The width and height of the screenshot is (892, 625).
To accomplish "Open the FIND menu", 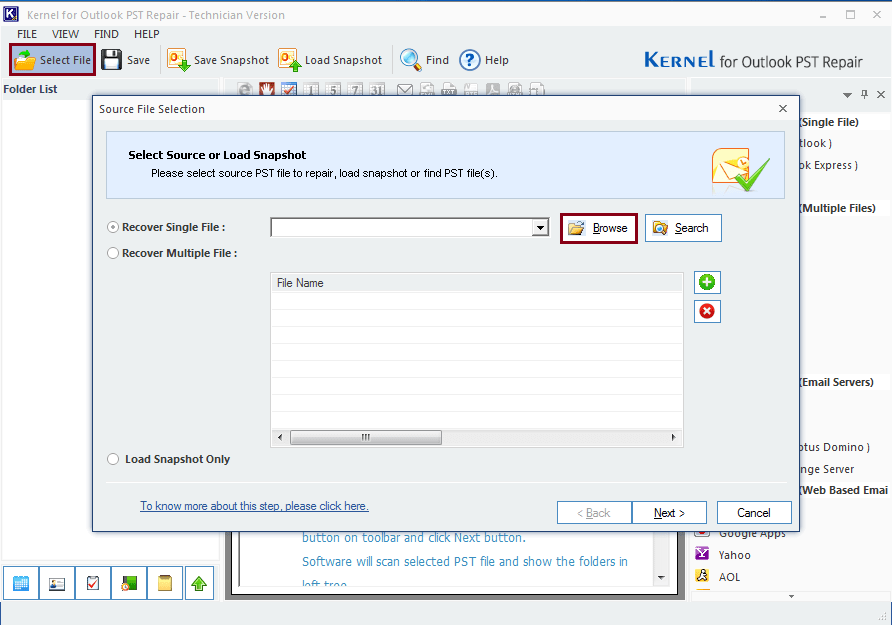I will (x=106, y=34).
